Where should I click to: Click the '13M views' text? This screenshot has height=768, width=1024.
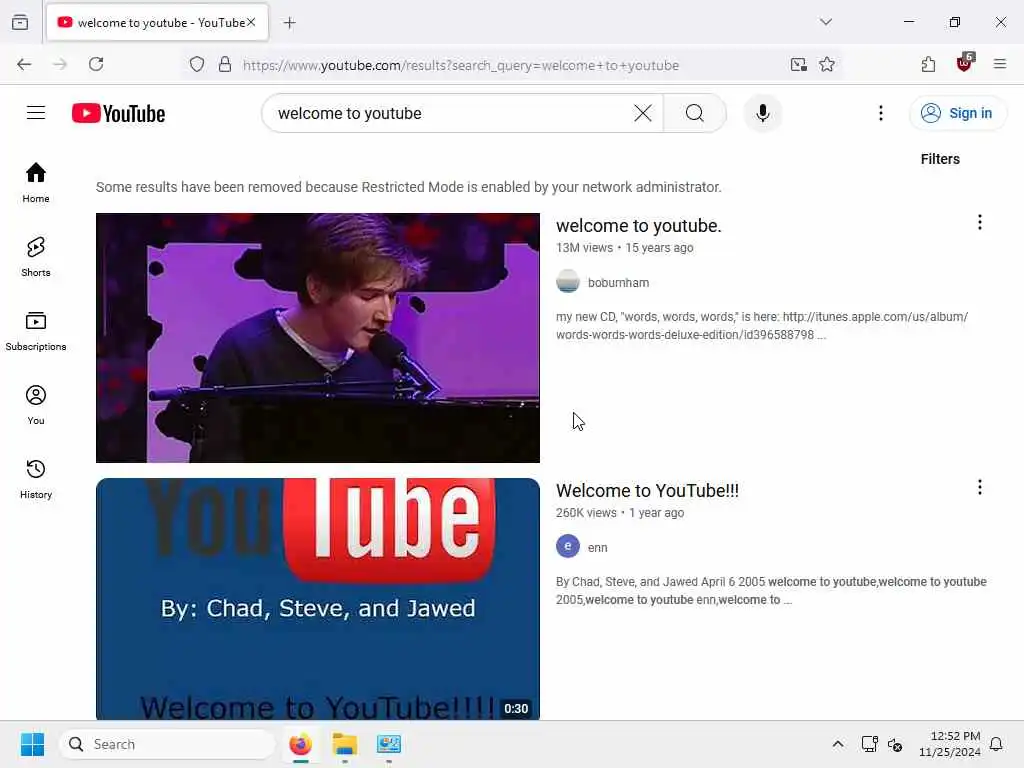584,248
